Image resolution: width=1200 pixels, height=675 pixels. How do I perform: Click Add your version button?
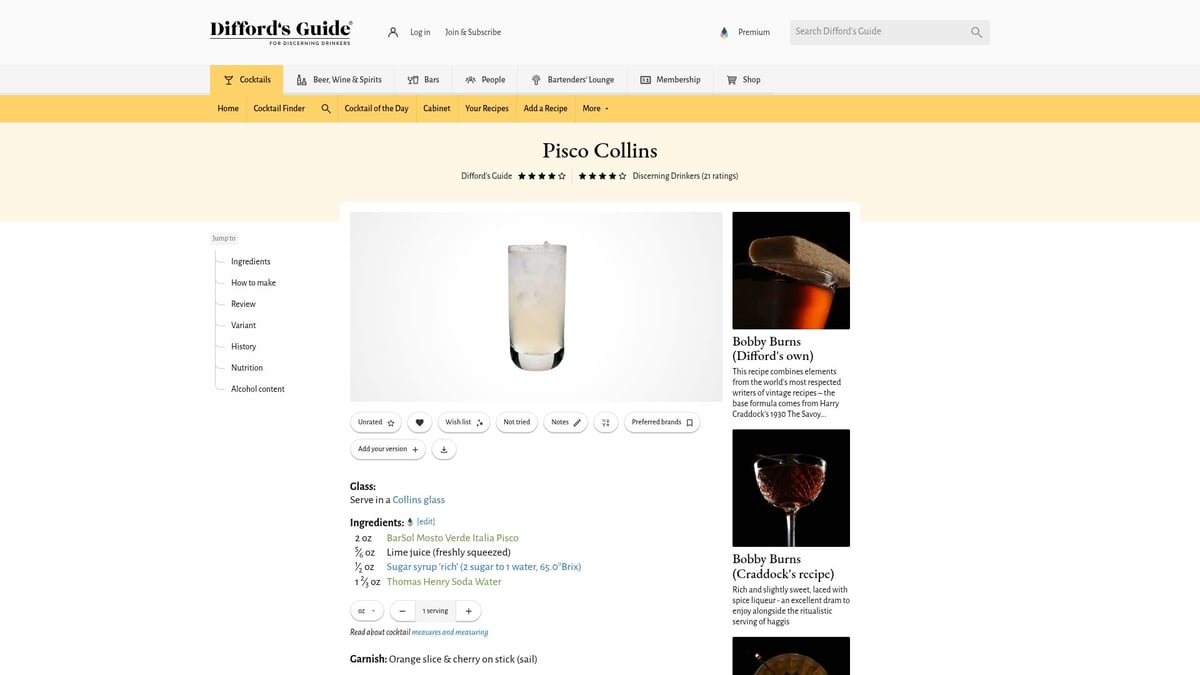click(x=388, y=450)
